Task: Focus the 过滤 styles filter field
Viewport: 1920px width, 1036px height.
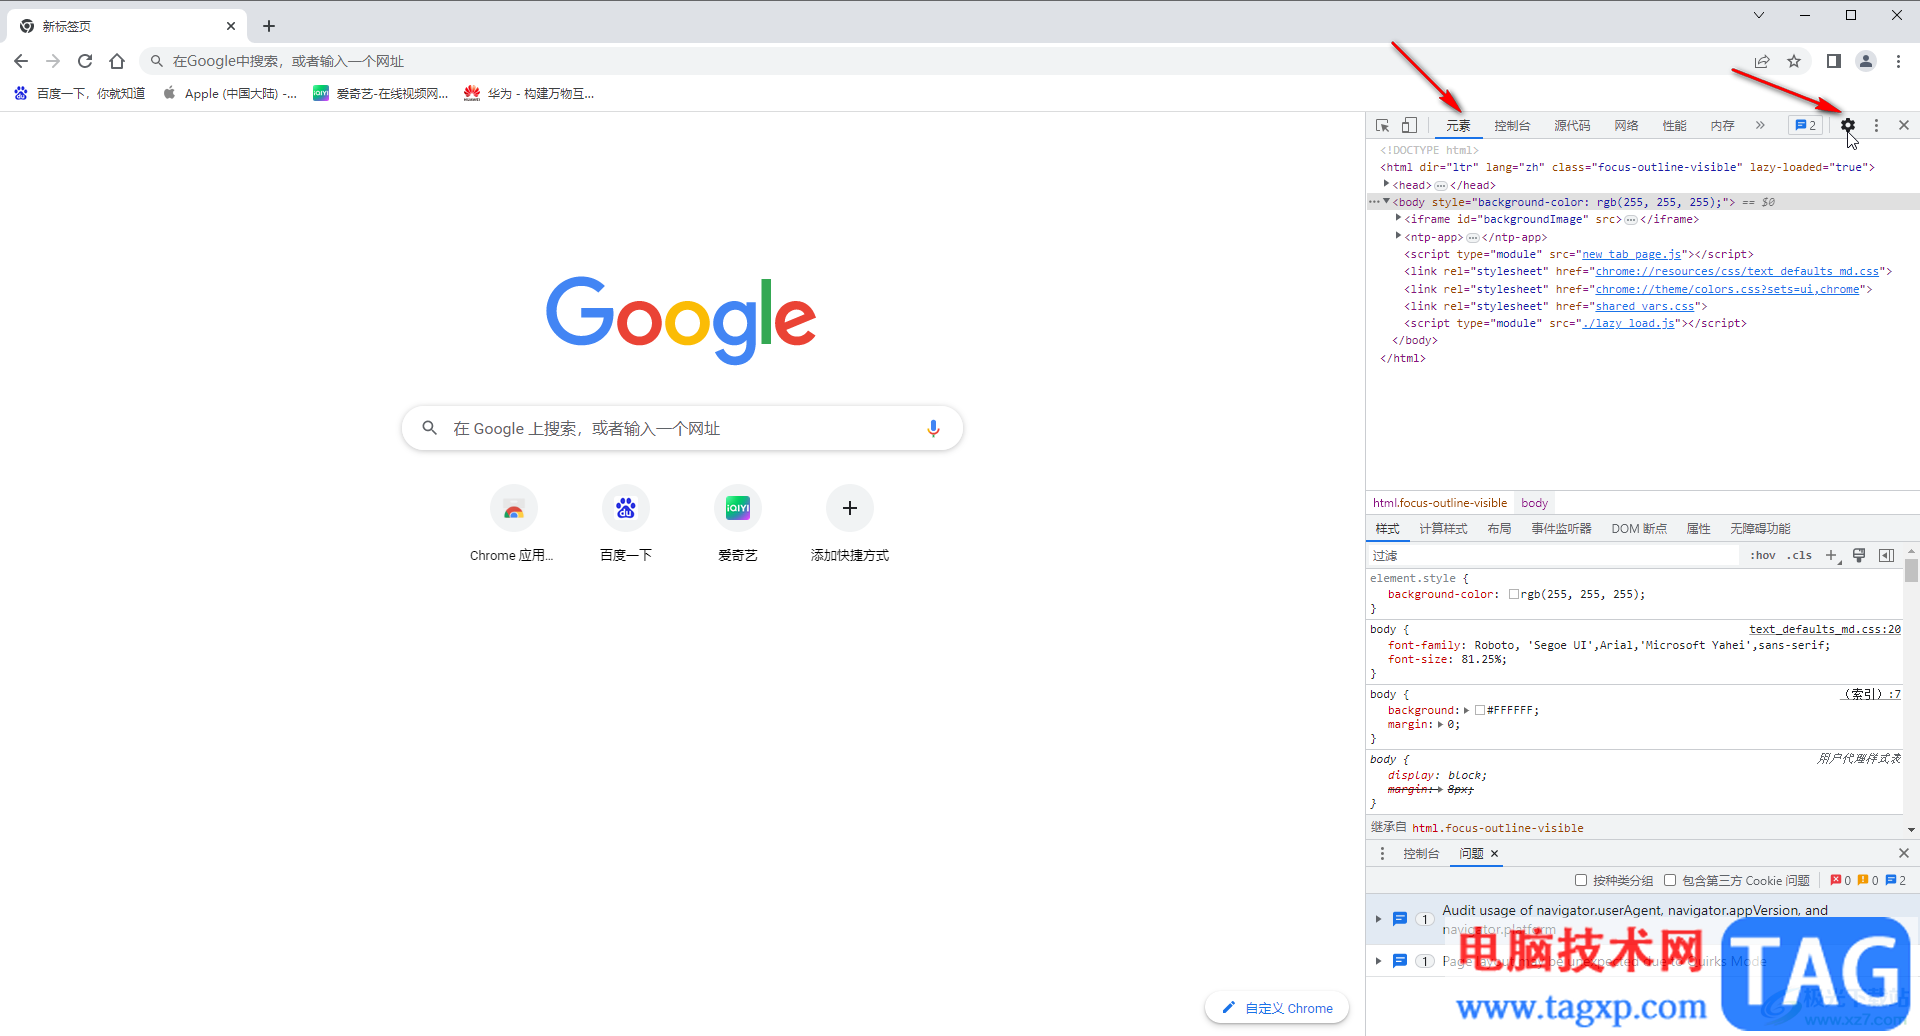Action: click(x=1554, y=556)
